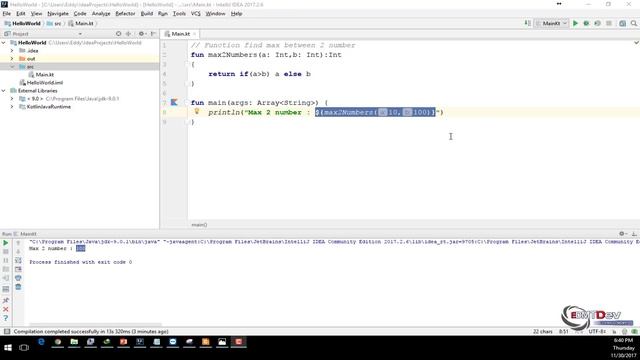The width and height of the screenshot is (640, 360).
Task: Click 'Process finished with exit code 0' line
Action: pos(80,262)
